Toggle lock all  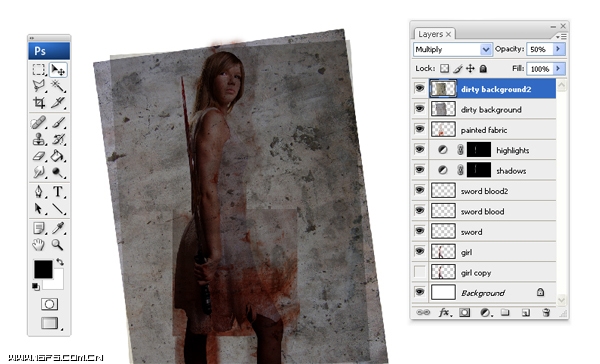click(x=483, y=69)
